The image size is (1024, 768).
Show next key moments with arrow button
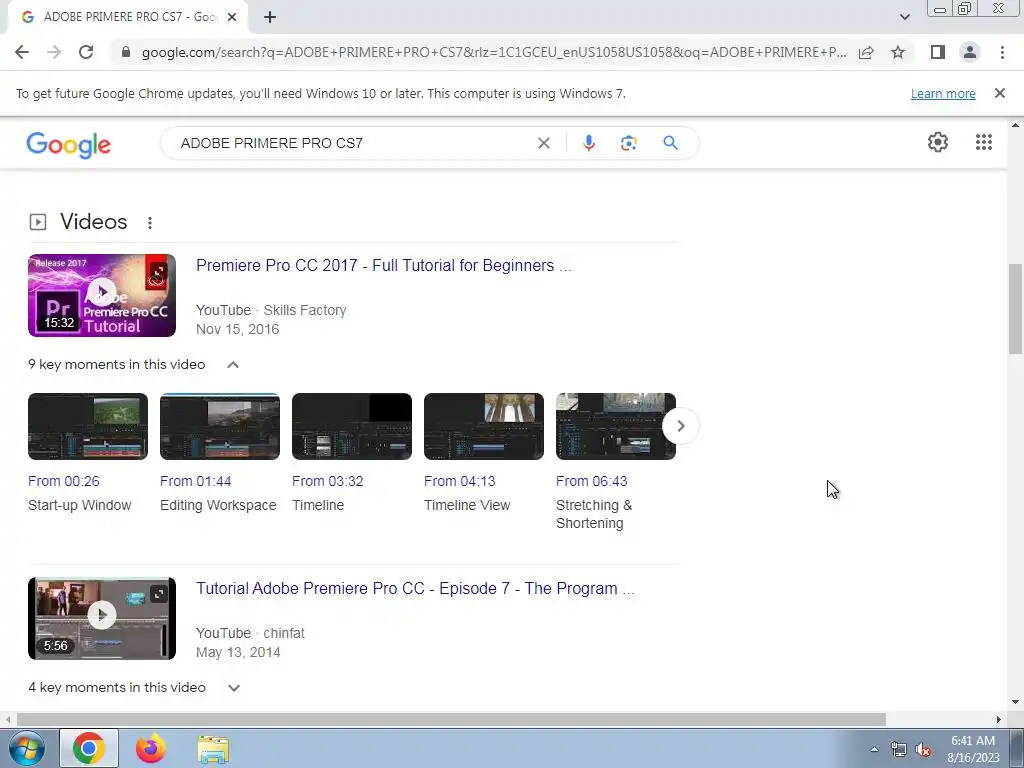pos(680,426)
